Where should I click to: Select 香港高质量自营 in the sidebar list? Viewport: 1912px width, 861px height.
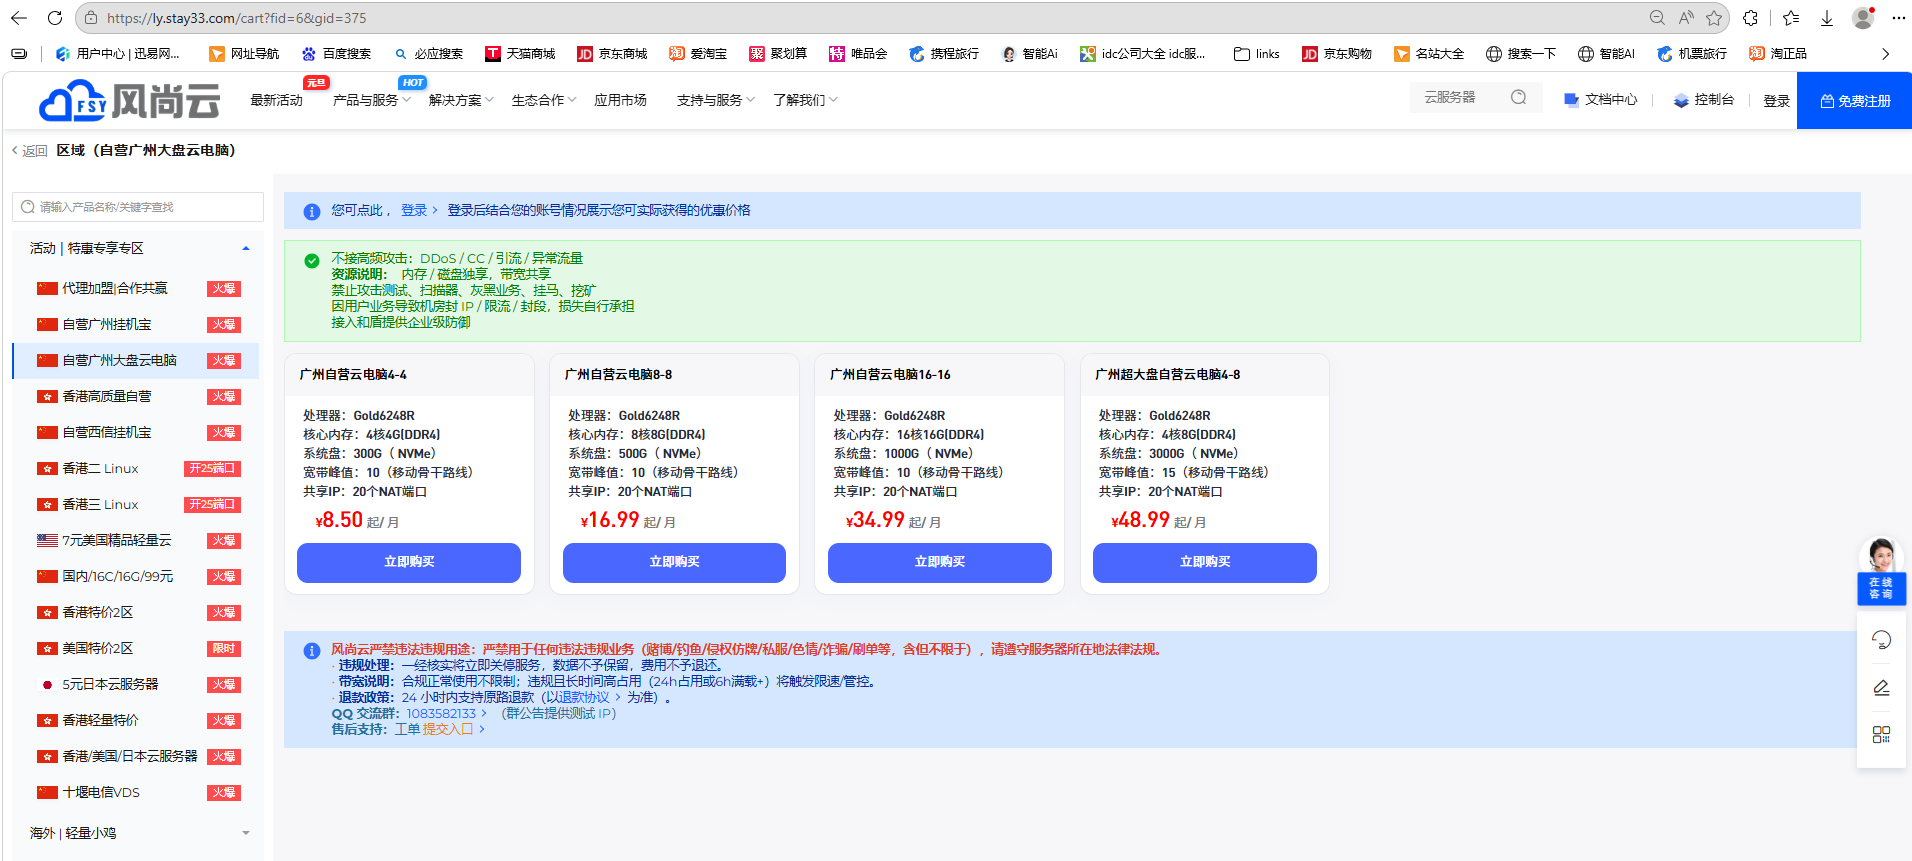[107, 396]
